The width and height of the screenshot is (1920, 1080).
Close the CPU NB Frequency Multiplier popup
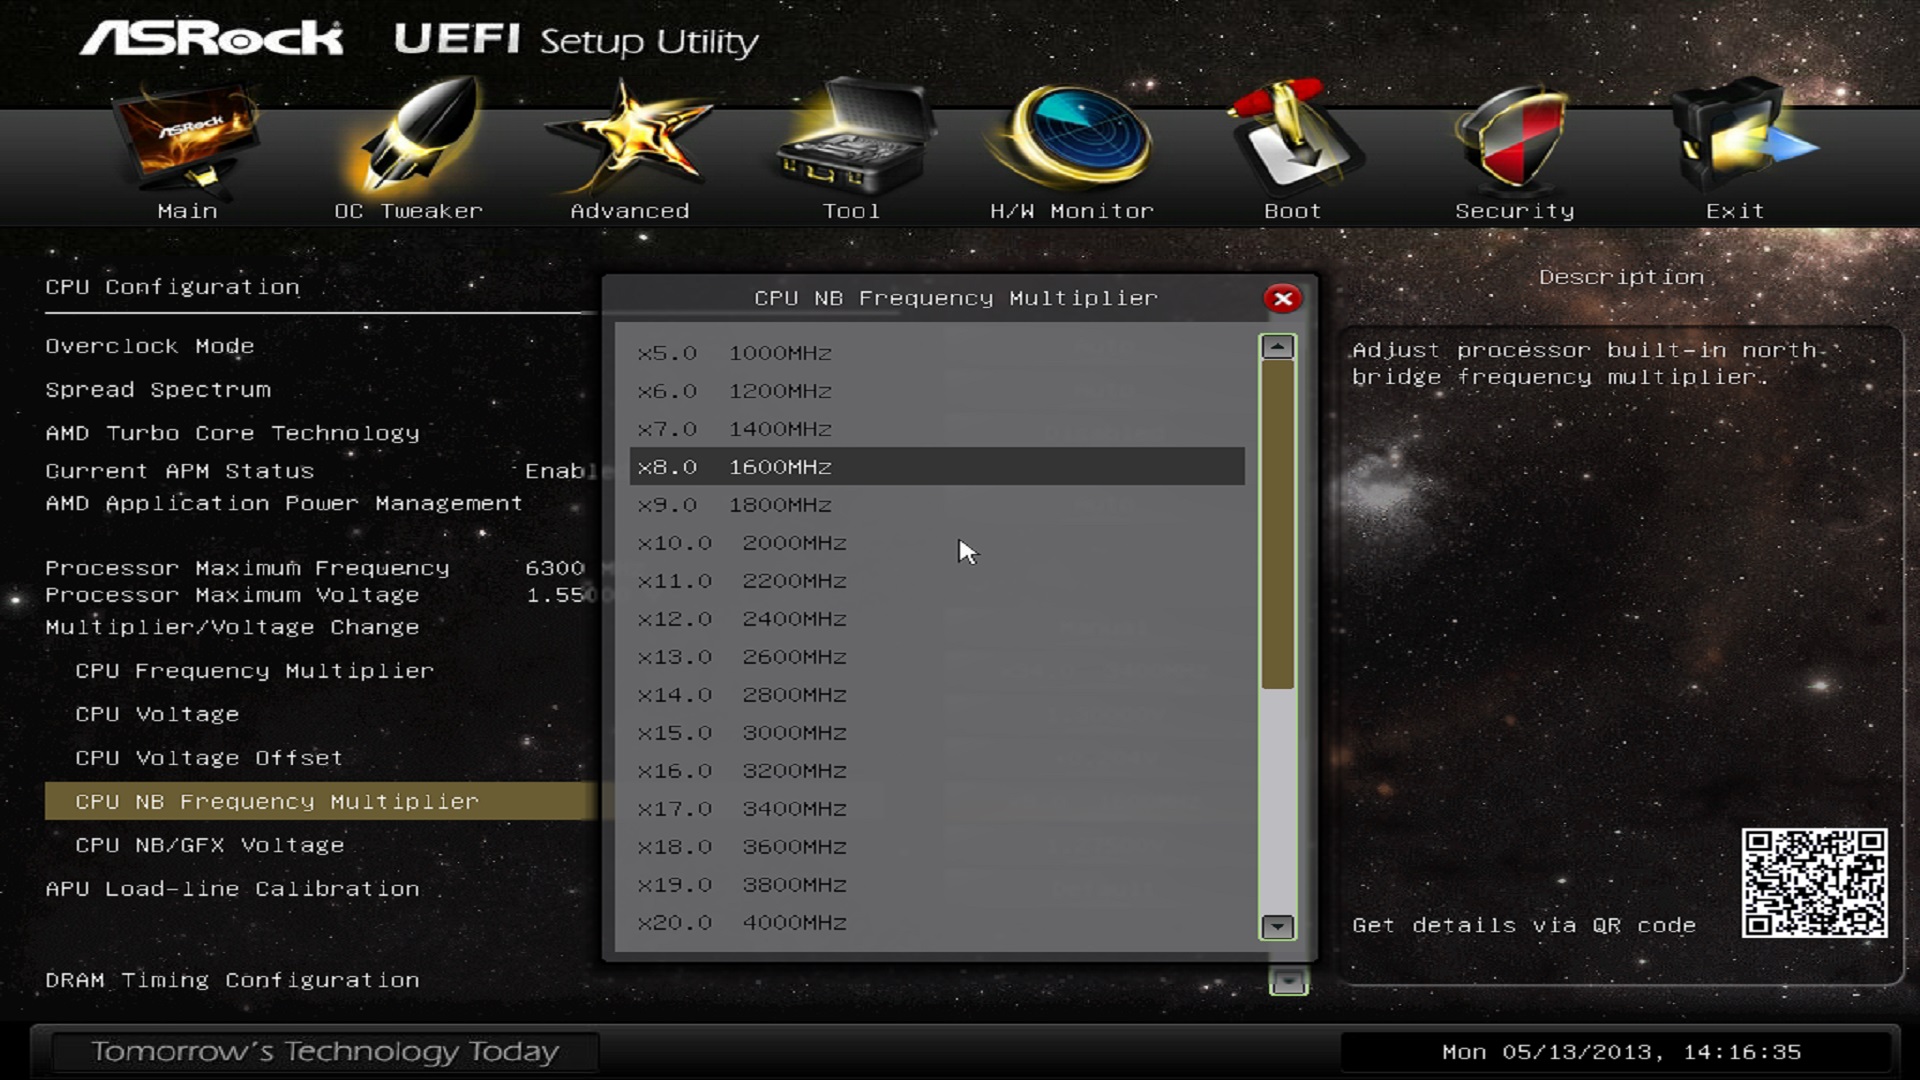tap(1282, 298)
